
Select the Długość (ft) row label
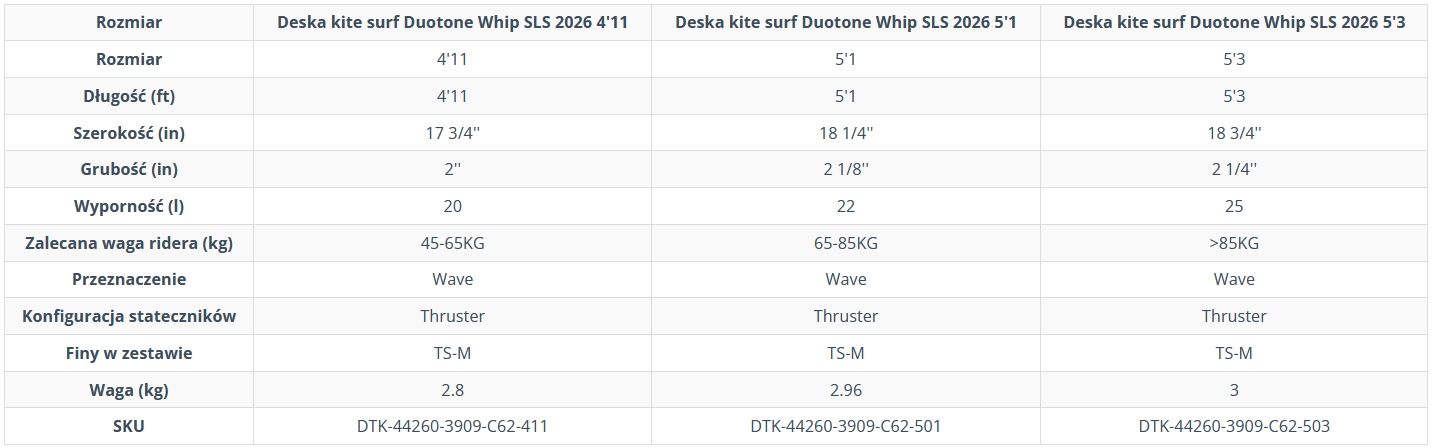(x=129, y=96)
